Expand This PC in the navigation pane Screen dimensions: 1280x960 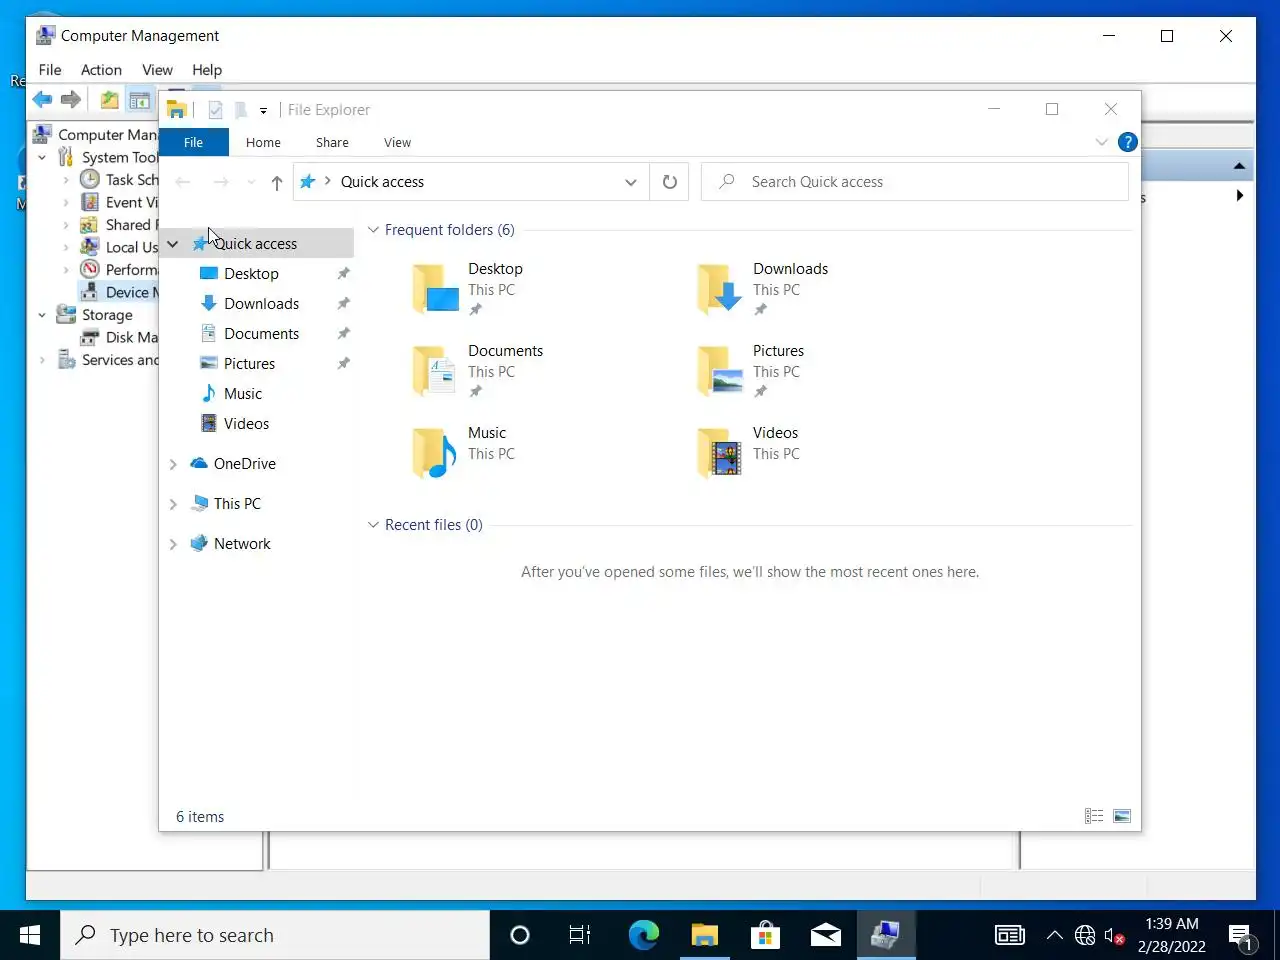[x=173, y=504]
